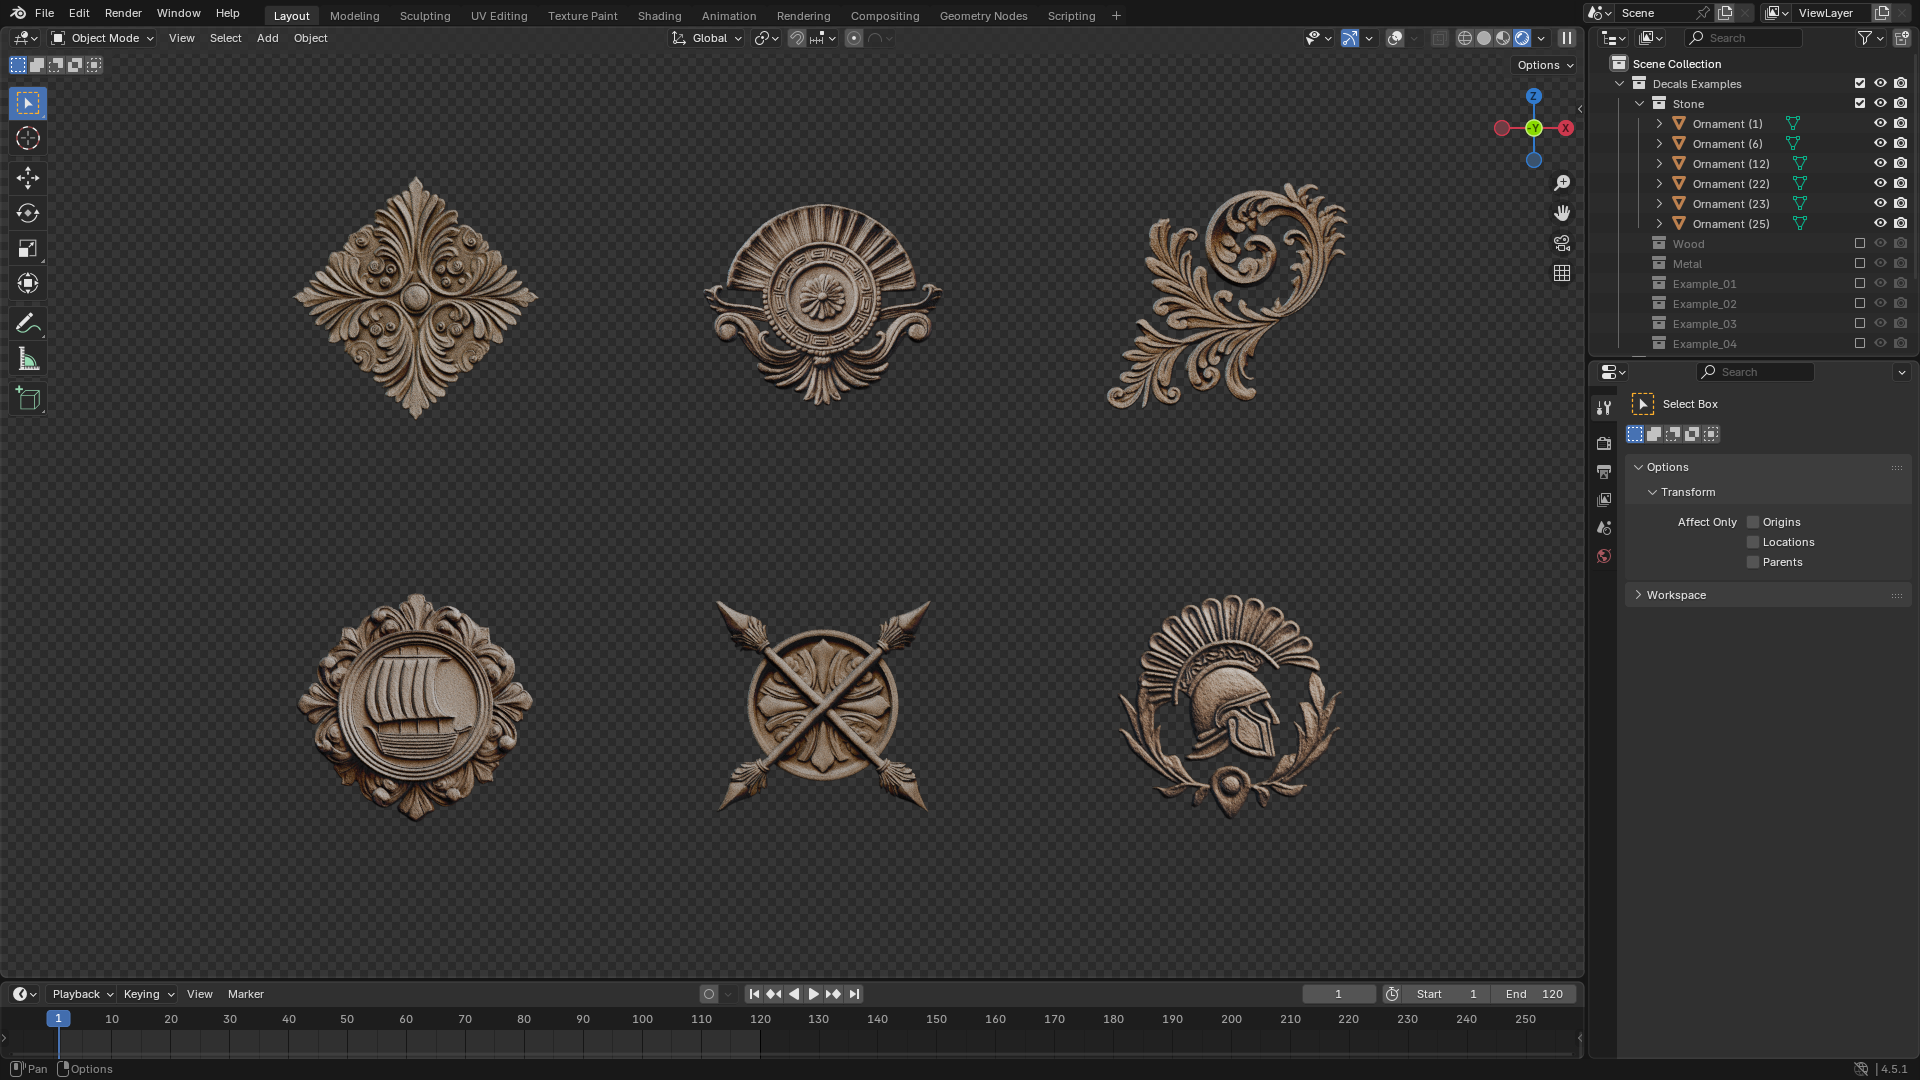Open the viewport Options button
Image resolution: width=1920 pixels, height=1080 pixels.
pos(1545,65)
